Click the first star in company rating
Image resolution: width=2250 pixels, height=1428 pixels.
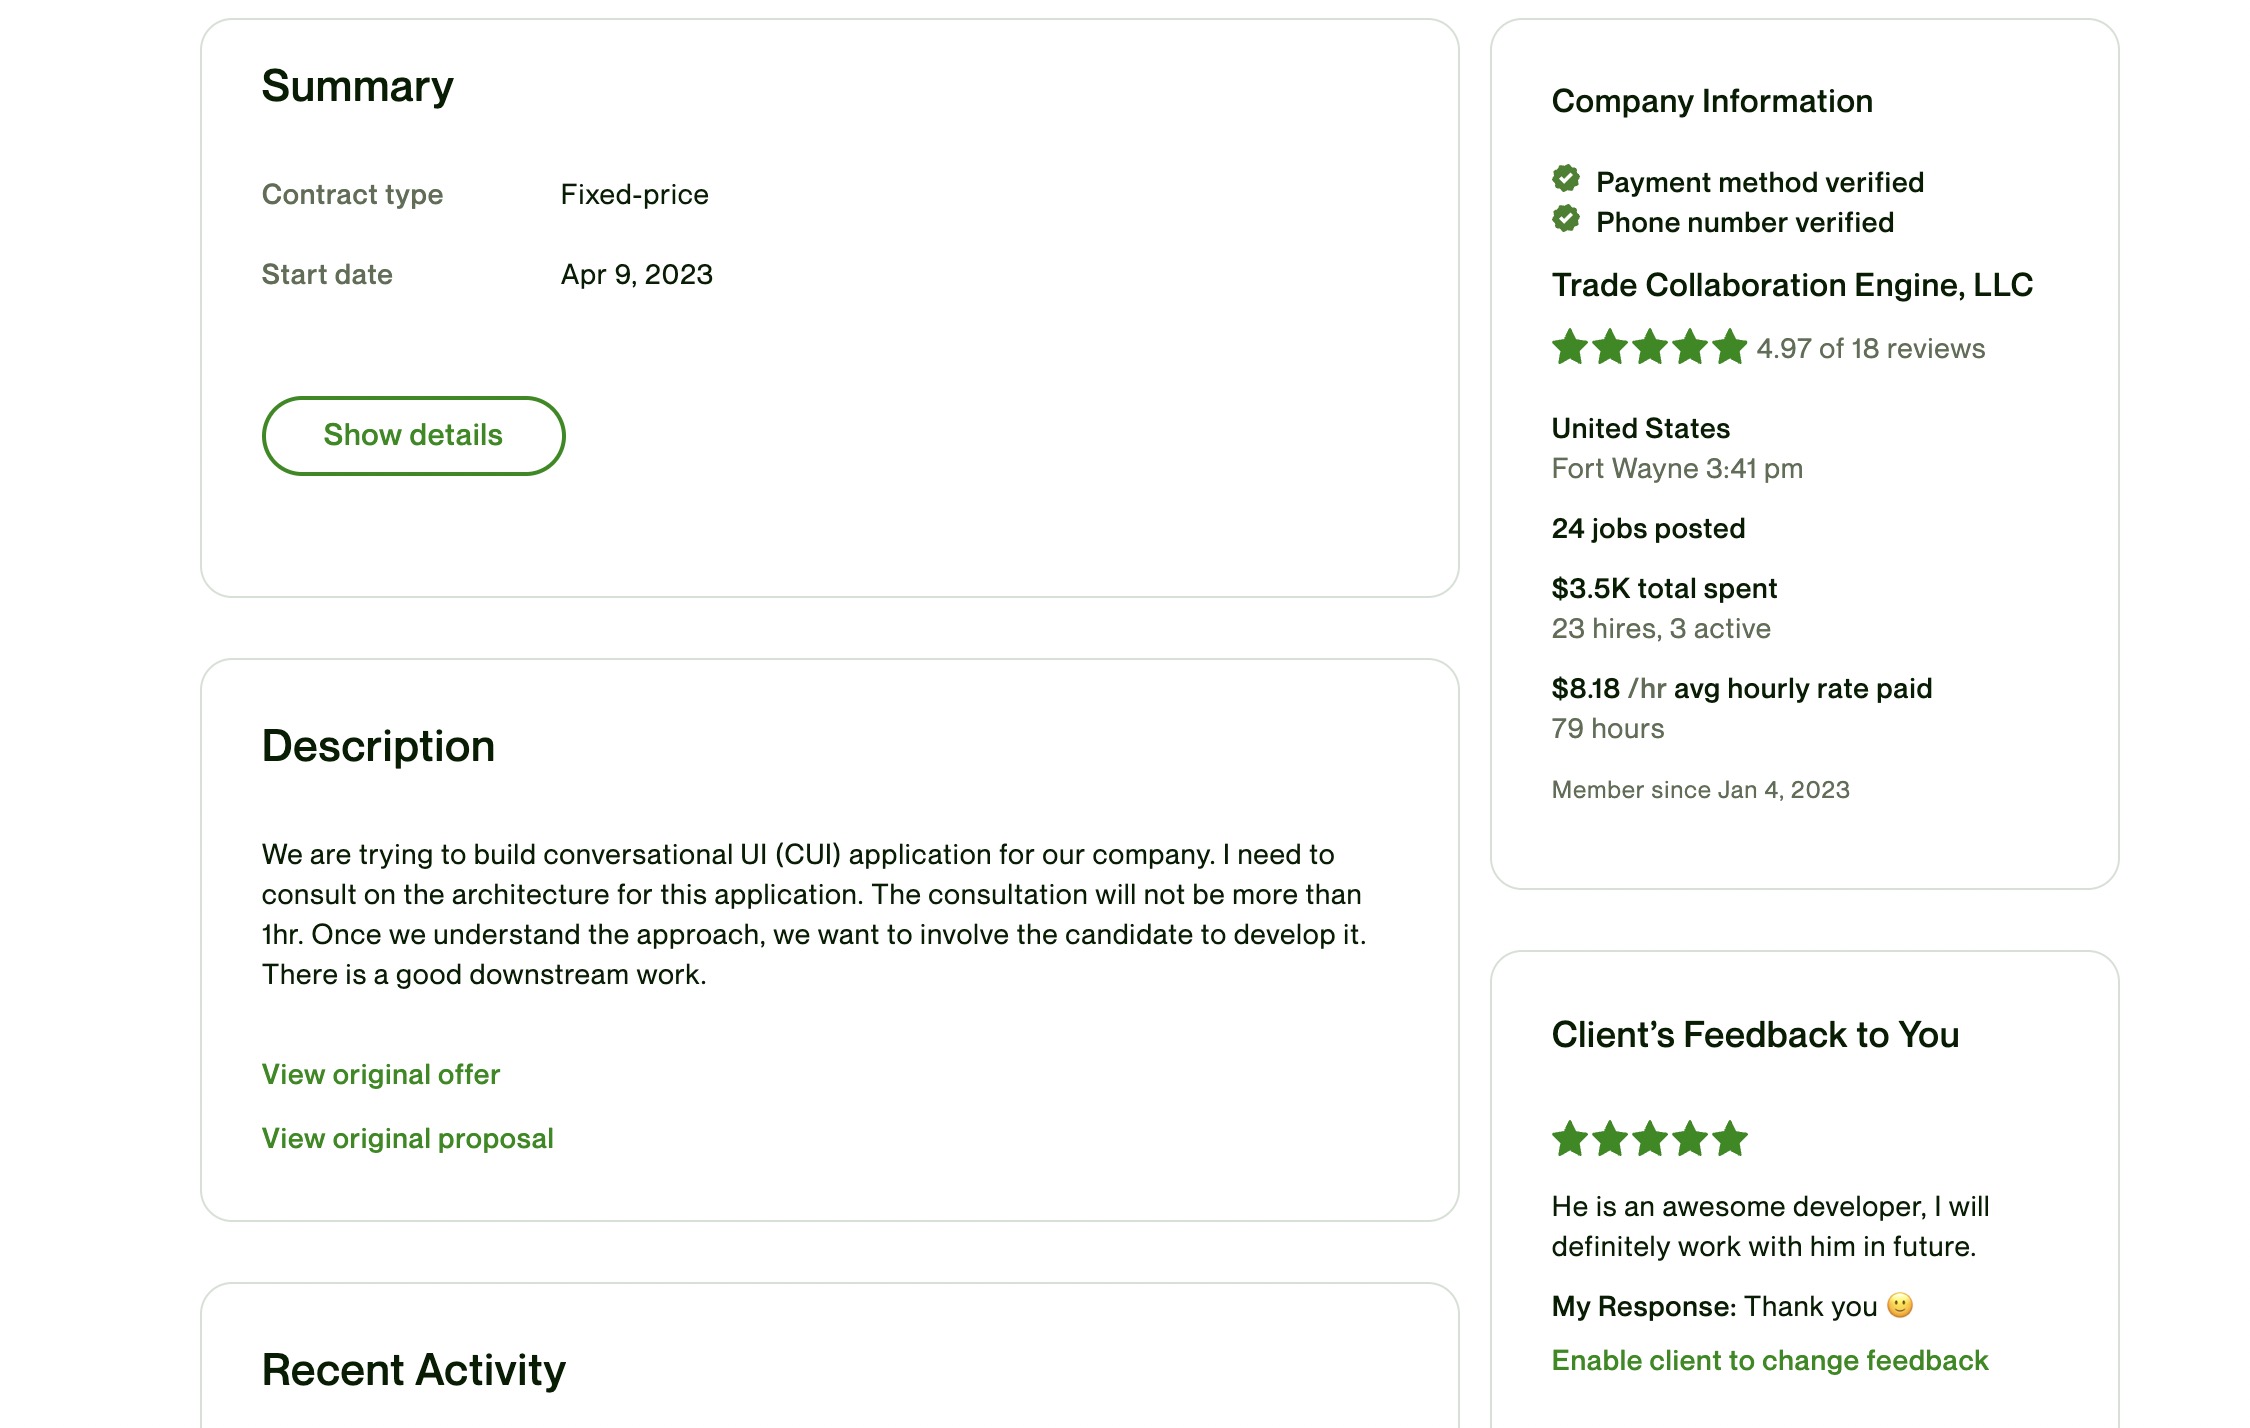coord(1570,347)
